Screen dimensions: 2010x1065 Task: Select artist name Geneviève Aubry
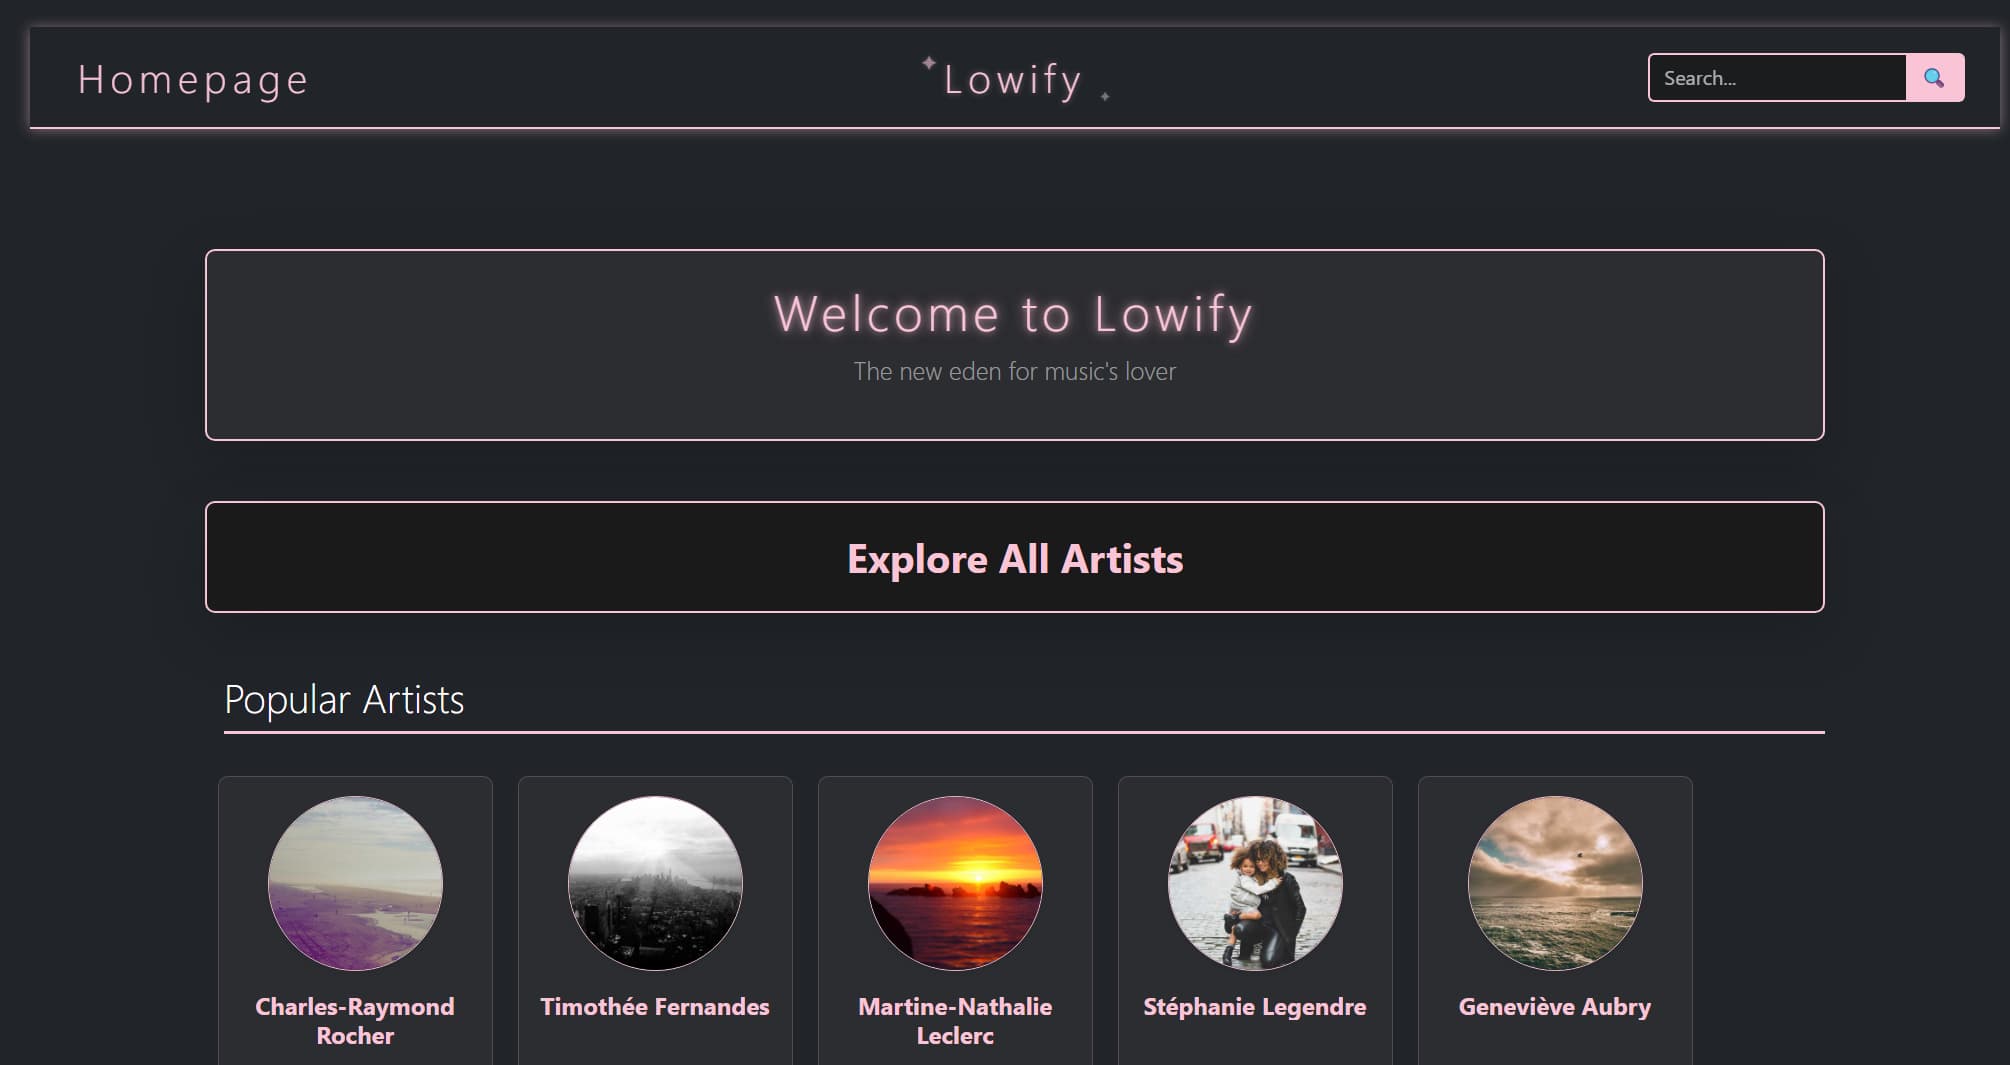(x=1555, y=1007)
